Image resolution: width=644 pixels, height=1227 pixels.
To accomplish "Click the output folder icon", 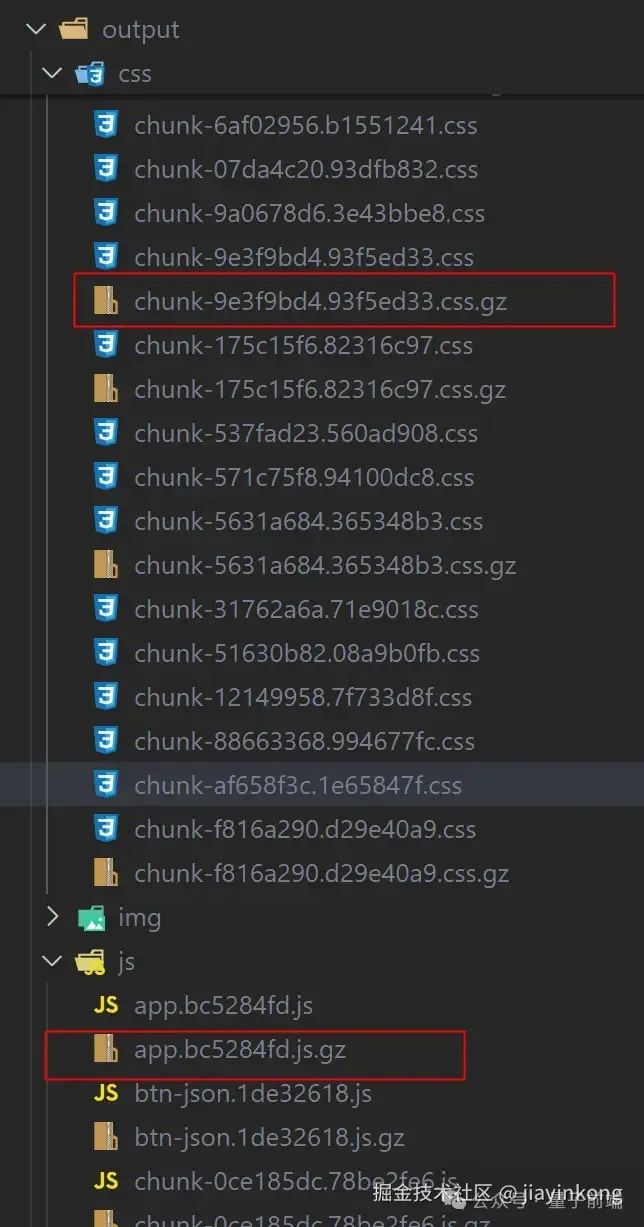I will pos(74,29).
